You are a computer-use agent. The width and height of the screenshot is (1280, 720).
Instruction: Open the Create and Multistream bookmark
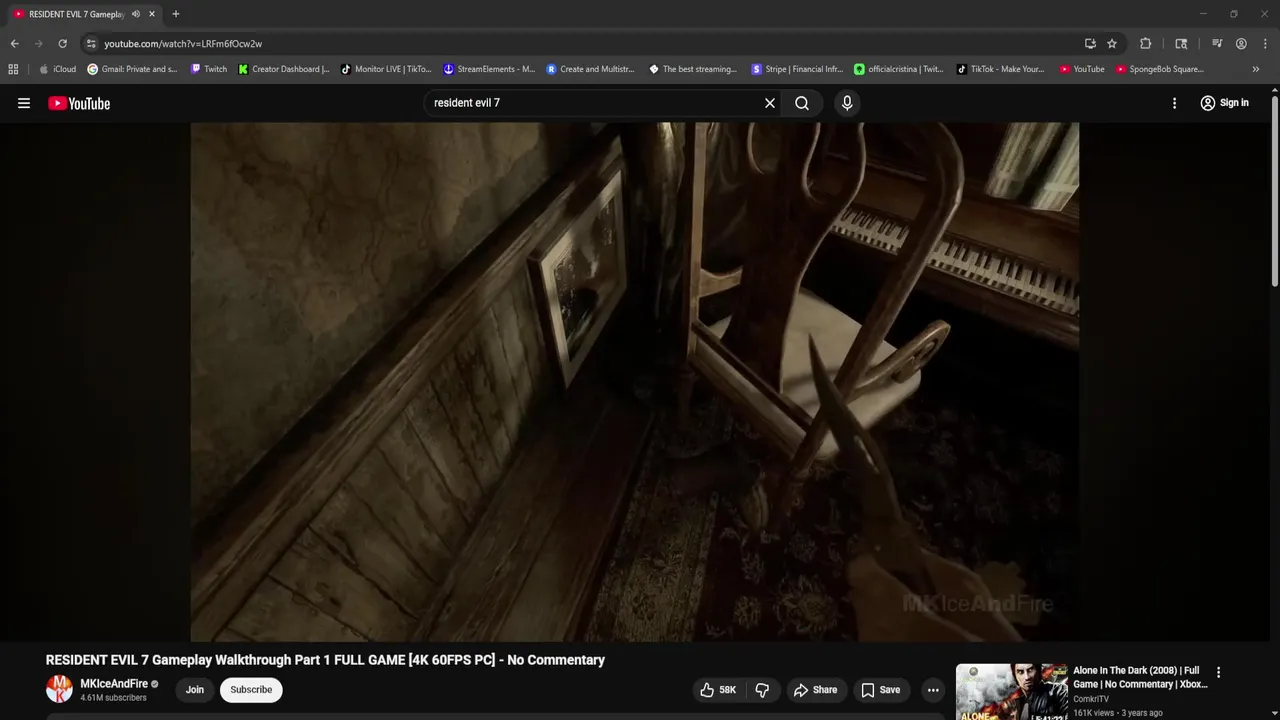[x=590, y=69]
